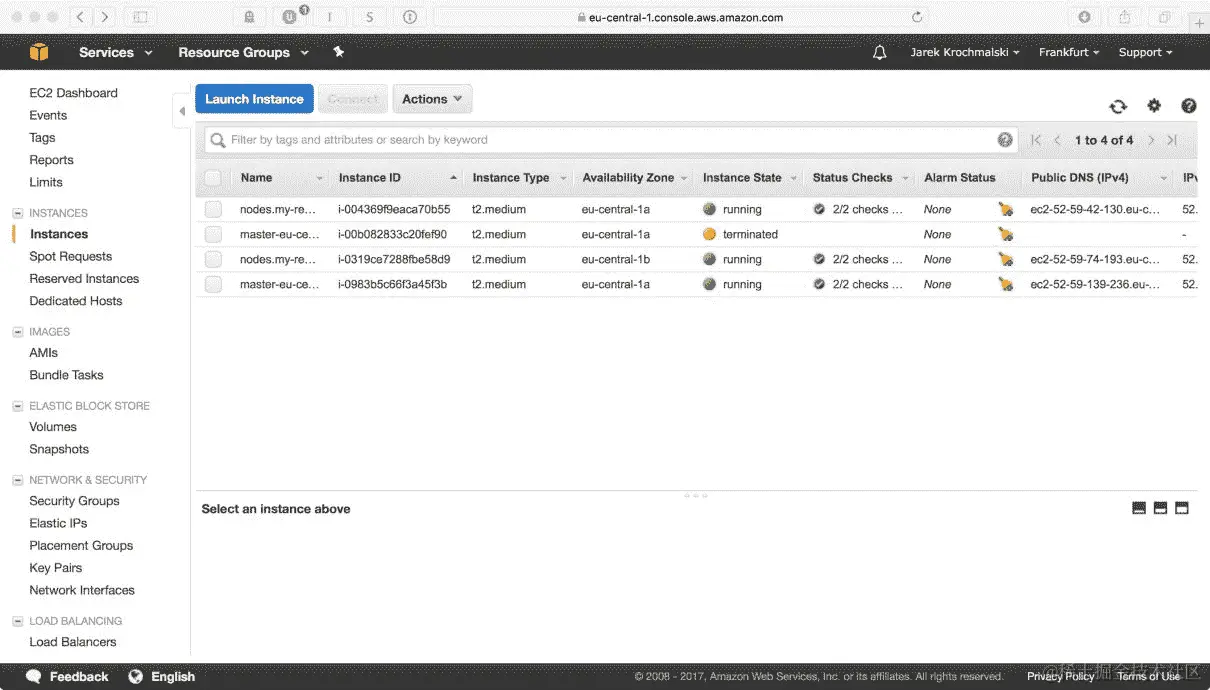The width and height of the screenshot is (1210, 690).
Task: Open EC2 Dashboard in sidebar
Action: point(73,93)
